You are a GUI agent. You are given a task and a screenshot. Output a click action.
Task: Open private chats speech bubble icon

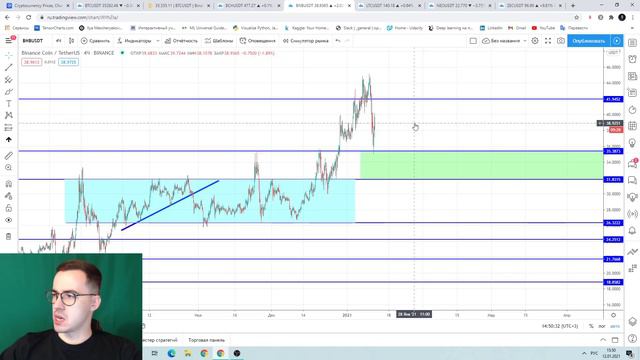632,180
